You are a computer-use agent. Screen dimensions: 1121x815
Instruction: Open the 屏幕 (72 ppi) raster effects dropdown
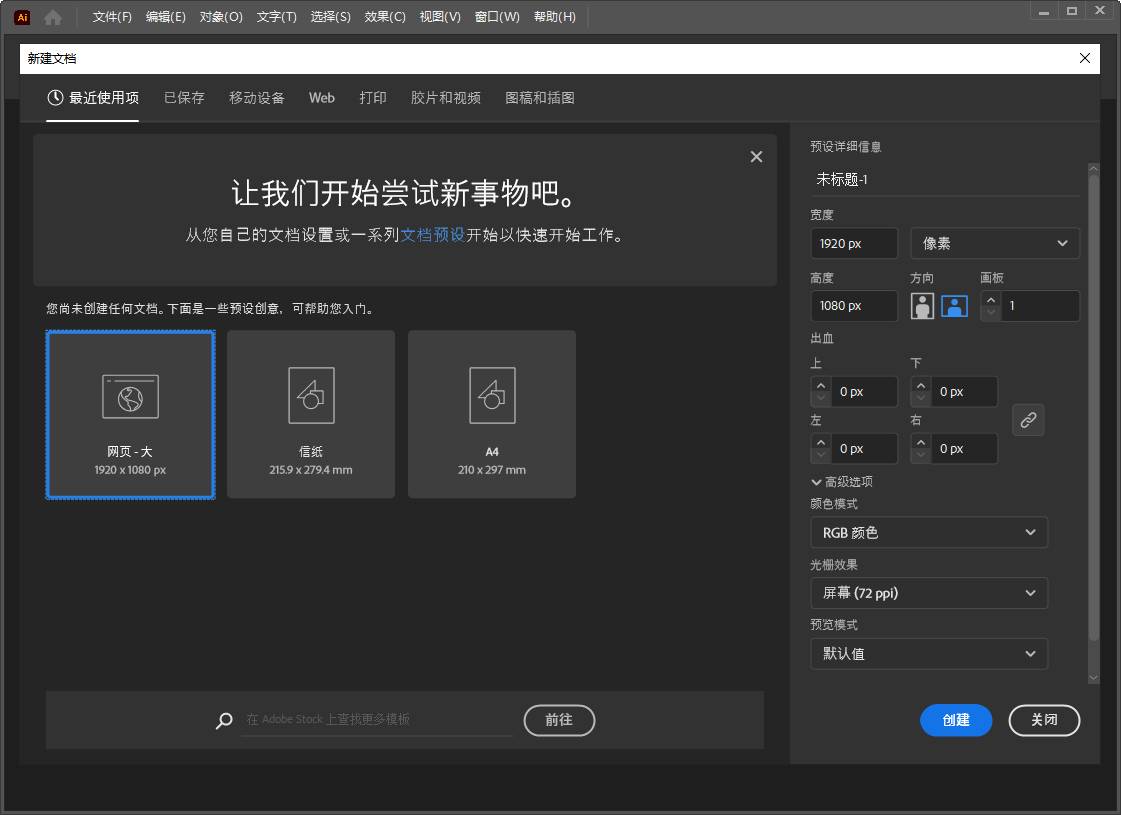[x=928, y=592]
